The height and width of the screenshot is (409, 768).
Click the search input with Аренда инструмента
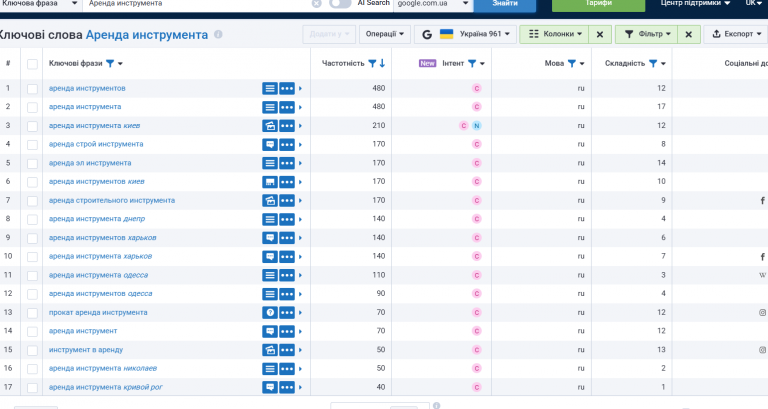point(198,3)
